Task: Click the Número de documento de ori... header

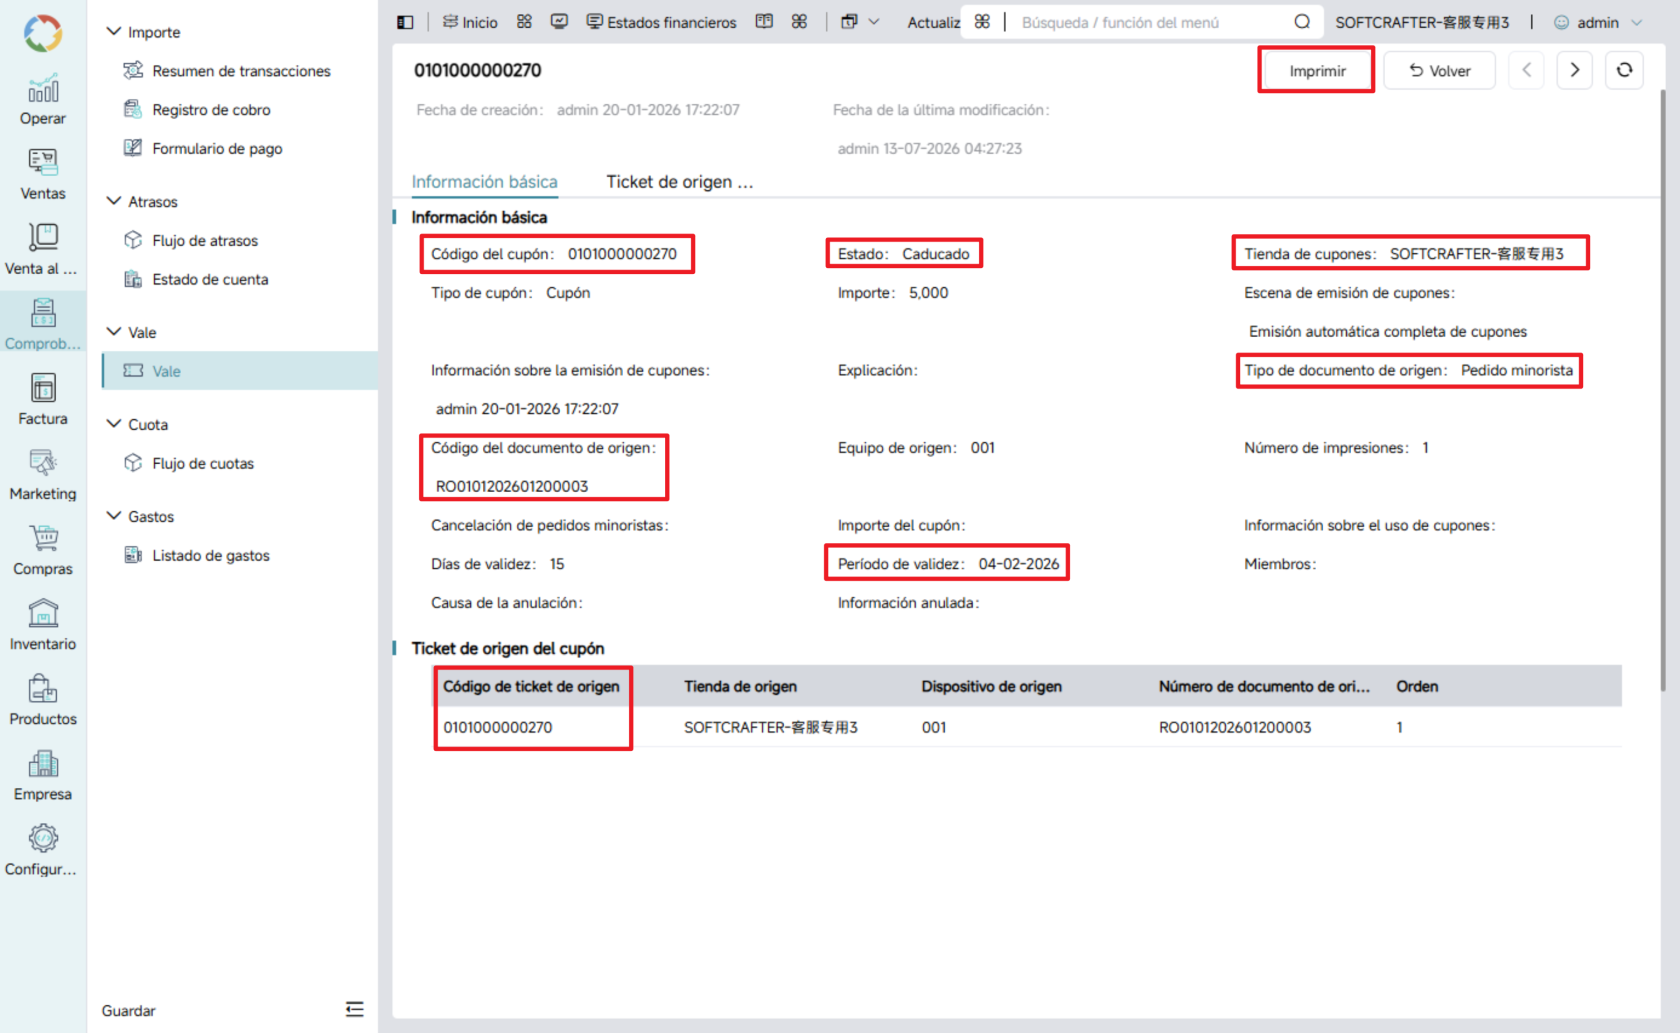Action: click(1264, 687)
